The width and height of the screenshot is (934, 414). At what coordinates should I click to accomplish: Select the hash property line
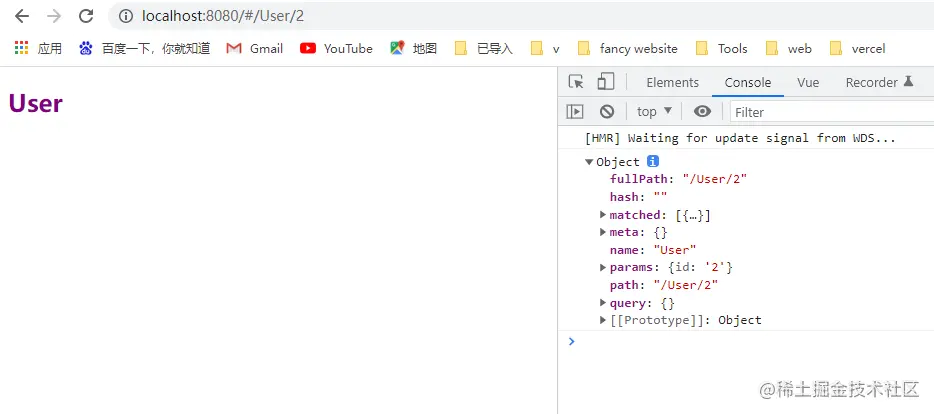[x=639, y=197]
